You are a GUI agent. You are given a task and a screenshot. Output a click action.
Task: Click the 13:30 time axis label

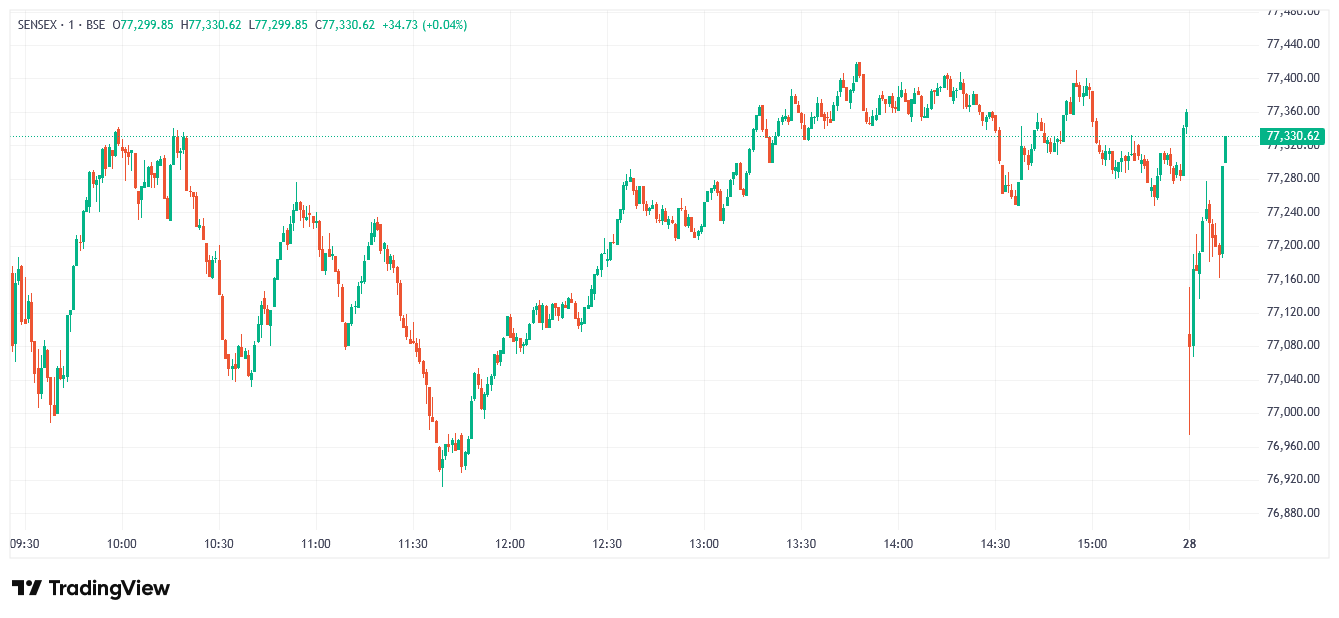pyautogui.click(x=801, y=544)
